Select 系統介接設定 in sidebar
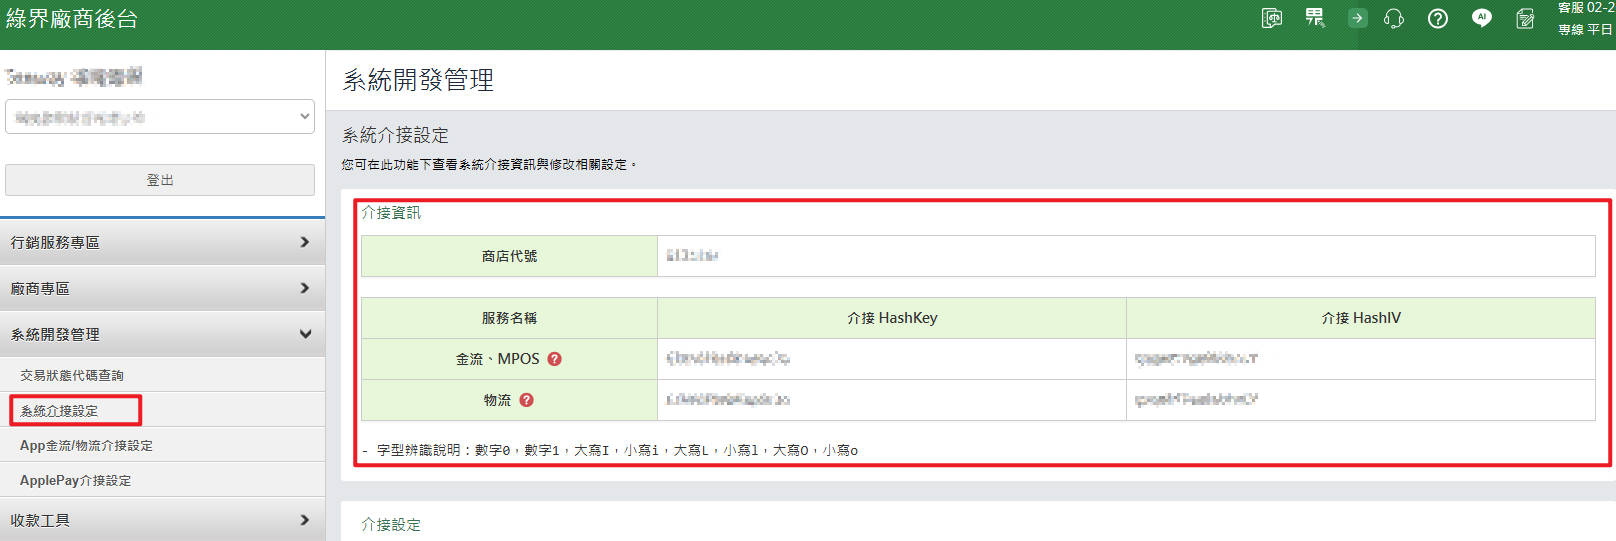 point(60,410)
